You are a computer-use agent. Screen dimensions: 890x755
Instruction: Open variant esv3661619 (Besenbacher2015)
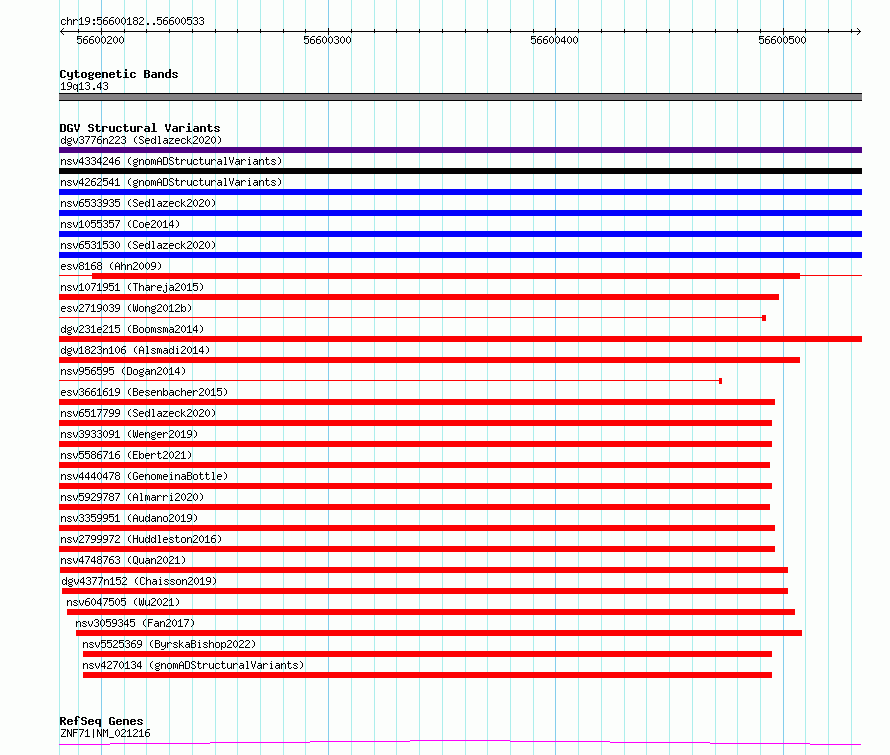(x=144, y=392)
